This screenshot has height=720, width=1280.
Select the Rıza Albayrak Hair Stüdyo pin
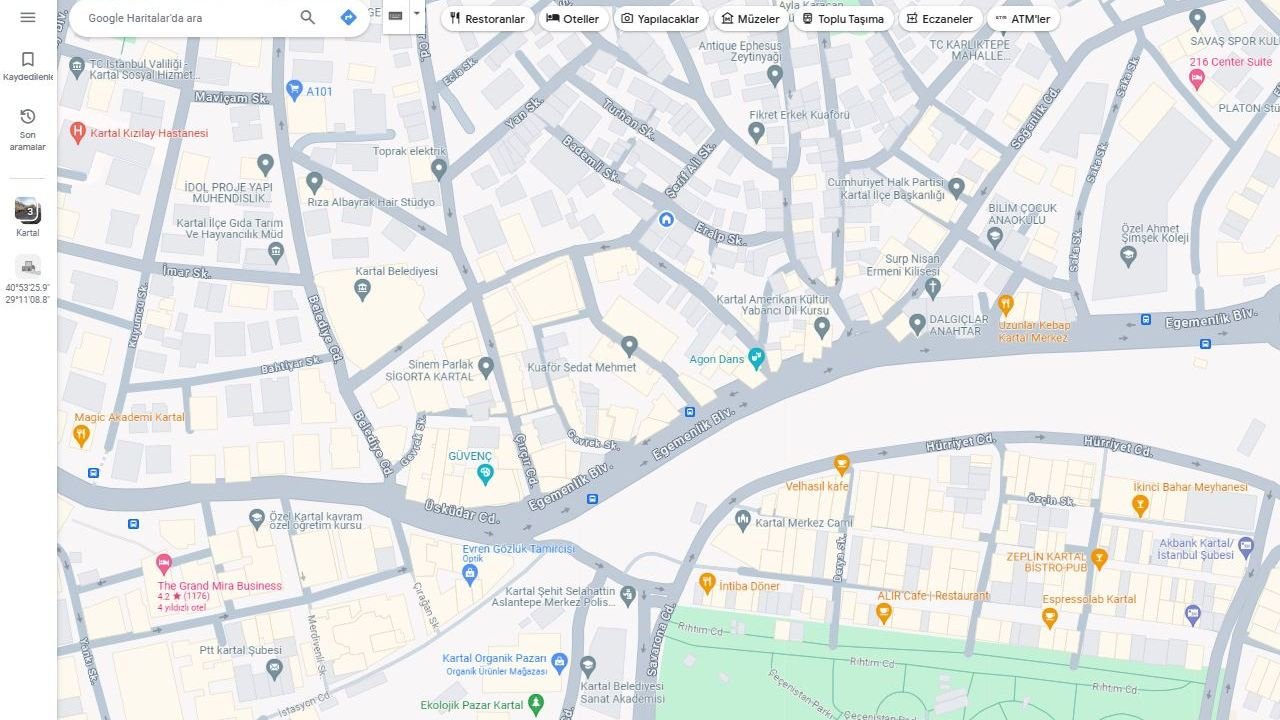(x=314, y=183)
